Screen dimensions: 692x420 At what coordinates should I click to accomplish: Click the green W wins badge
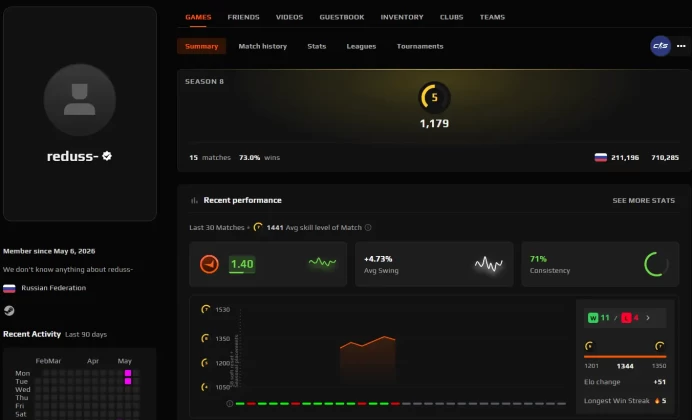(x=593, y=318)
